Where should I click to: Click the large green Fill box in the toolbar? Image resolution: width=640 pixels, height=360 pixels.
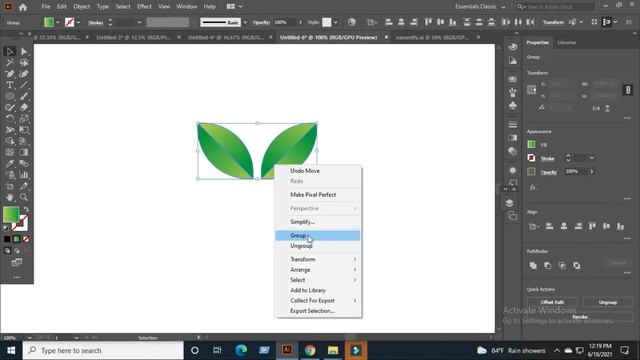click(11, 214)
